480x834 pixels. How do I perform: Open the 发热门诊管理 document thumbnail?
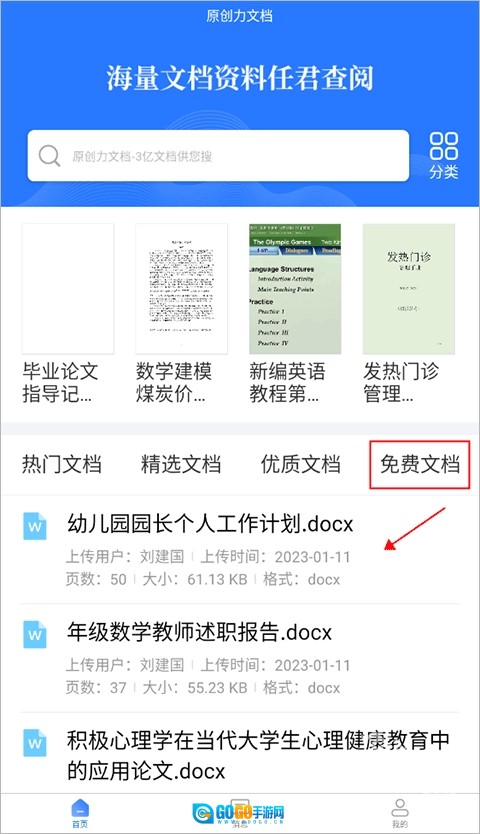coord(409,289)
